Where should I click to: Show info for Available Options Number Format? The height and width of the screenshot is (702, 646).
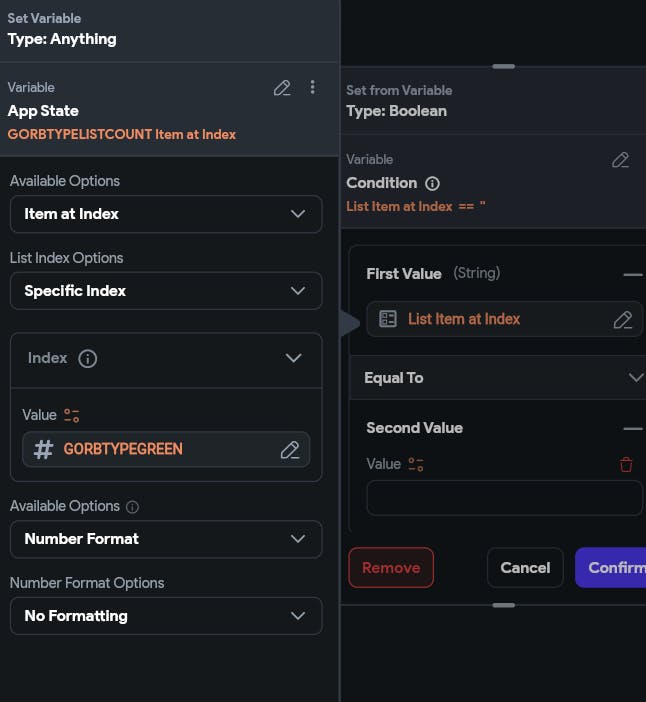[133, 507]
